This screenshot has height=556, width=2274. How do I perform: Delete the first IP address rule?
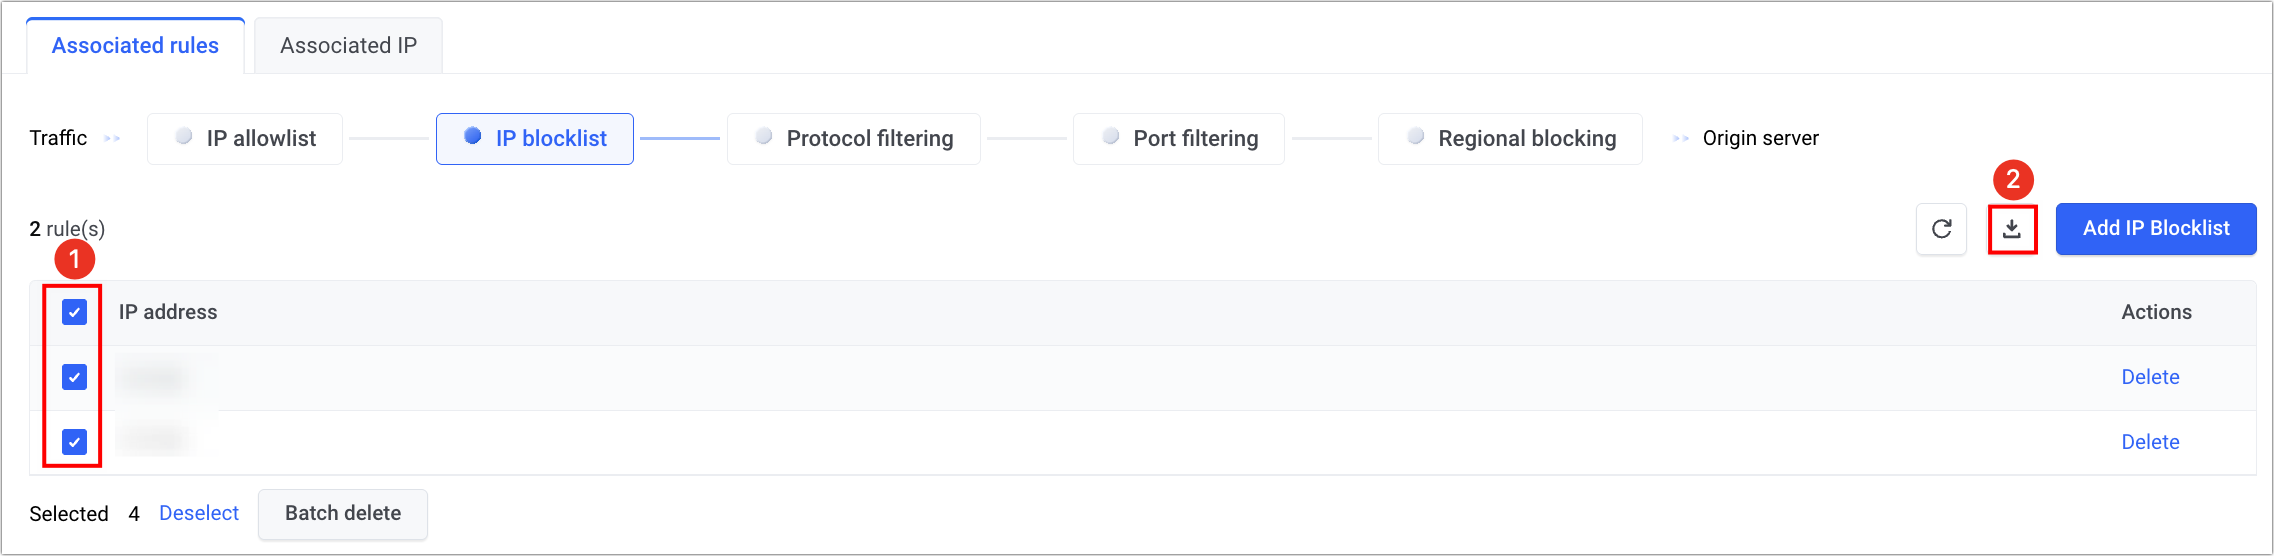pyautogui.click(x=2150, y=377)
